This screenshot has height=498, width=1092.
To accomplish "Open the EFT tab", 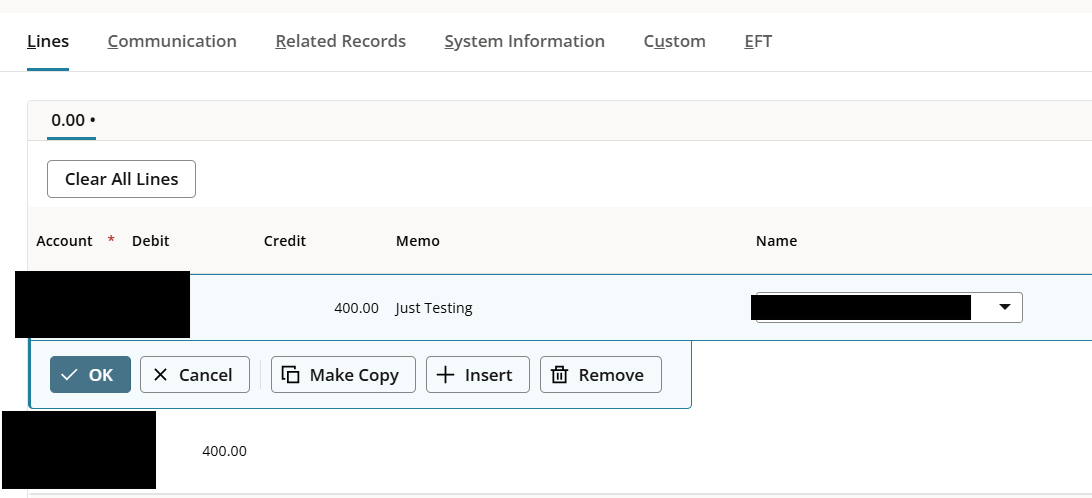I will click(758, 41).
